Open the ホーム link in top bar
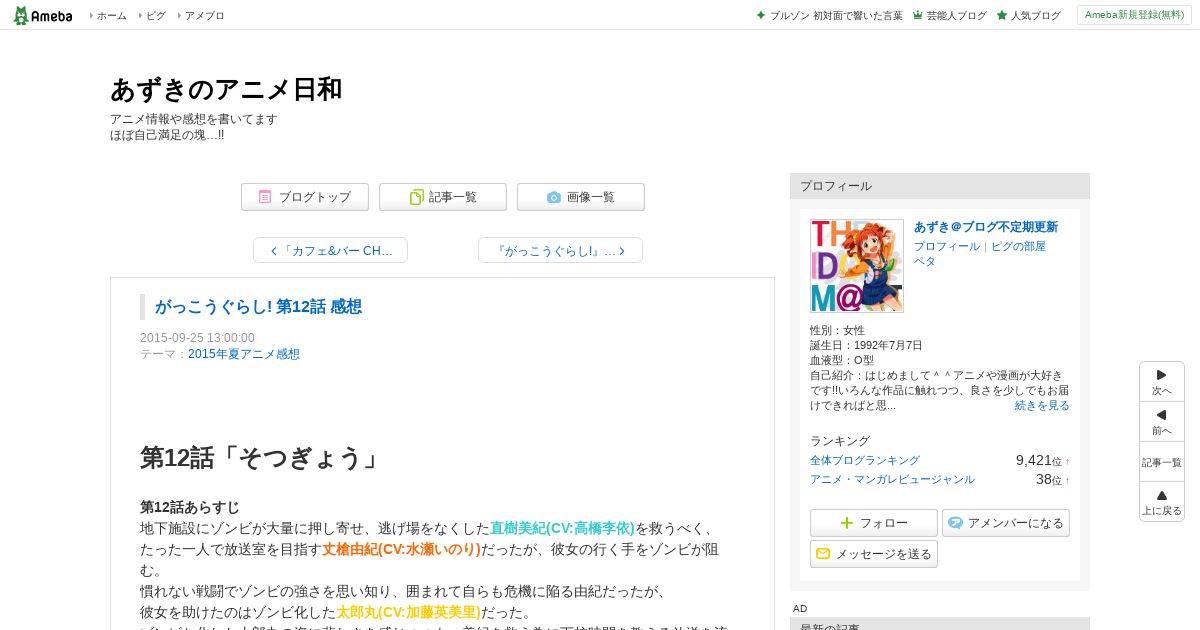The height and width of the screenshot is (630, 1200). click(111, 16)
